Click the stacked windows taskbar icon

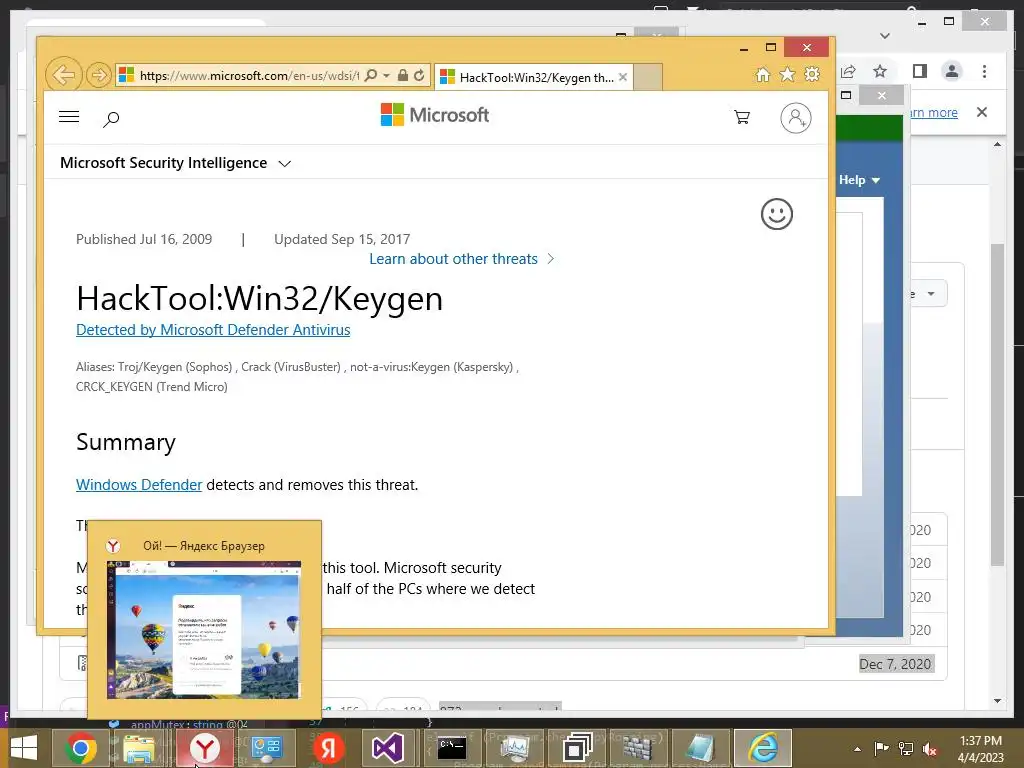tap(577, 748)
